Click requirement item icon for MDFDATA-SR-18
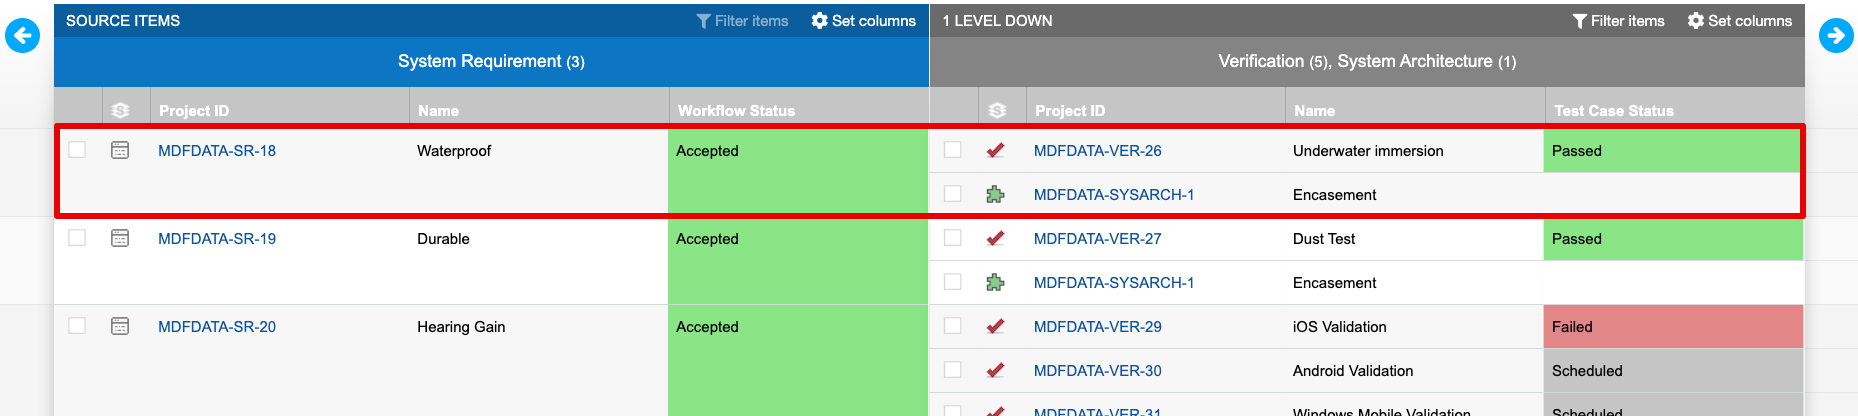The height and width of the screenshot is (416, 1858). [120, 150]
